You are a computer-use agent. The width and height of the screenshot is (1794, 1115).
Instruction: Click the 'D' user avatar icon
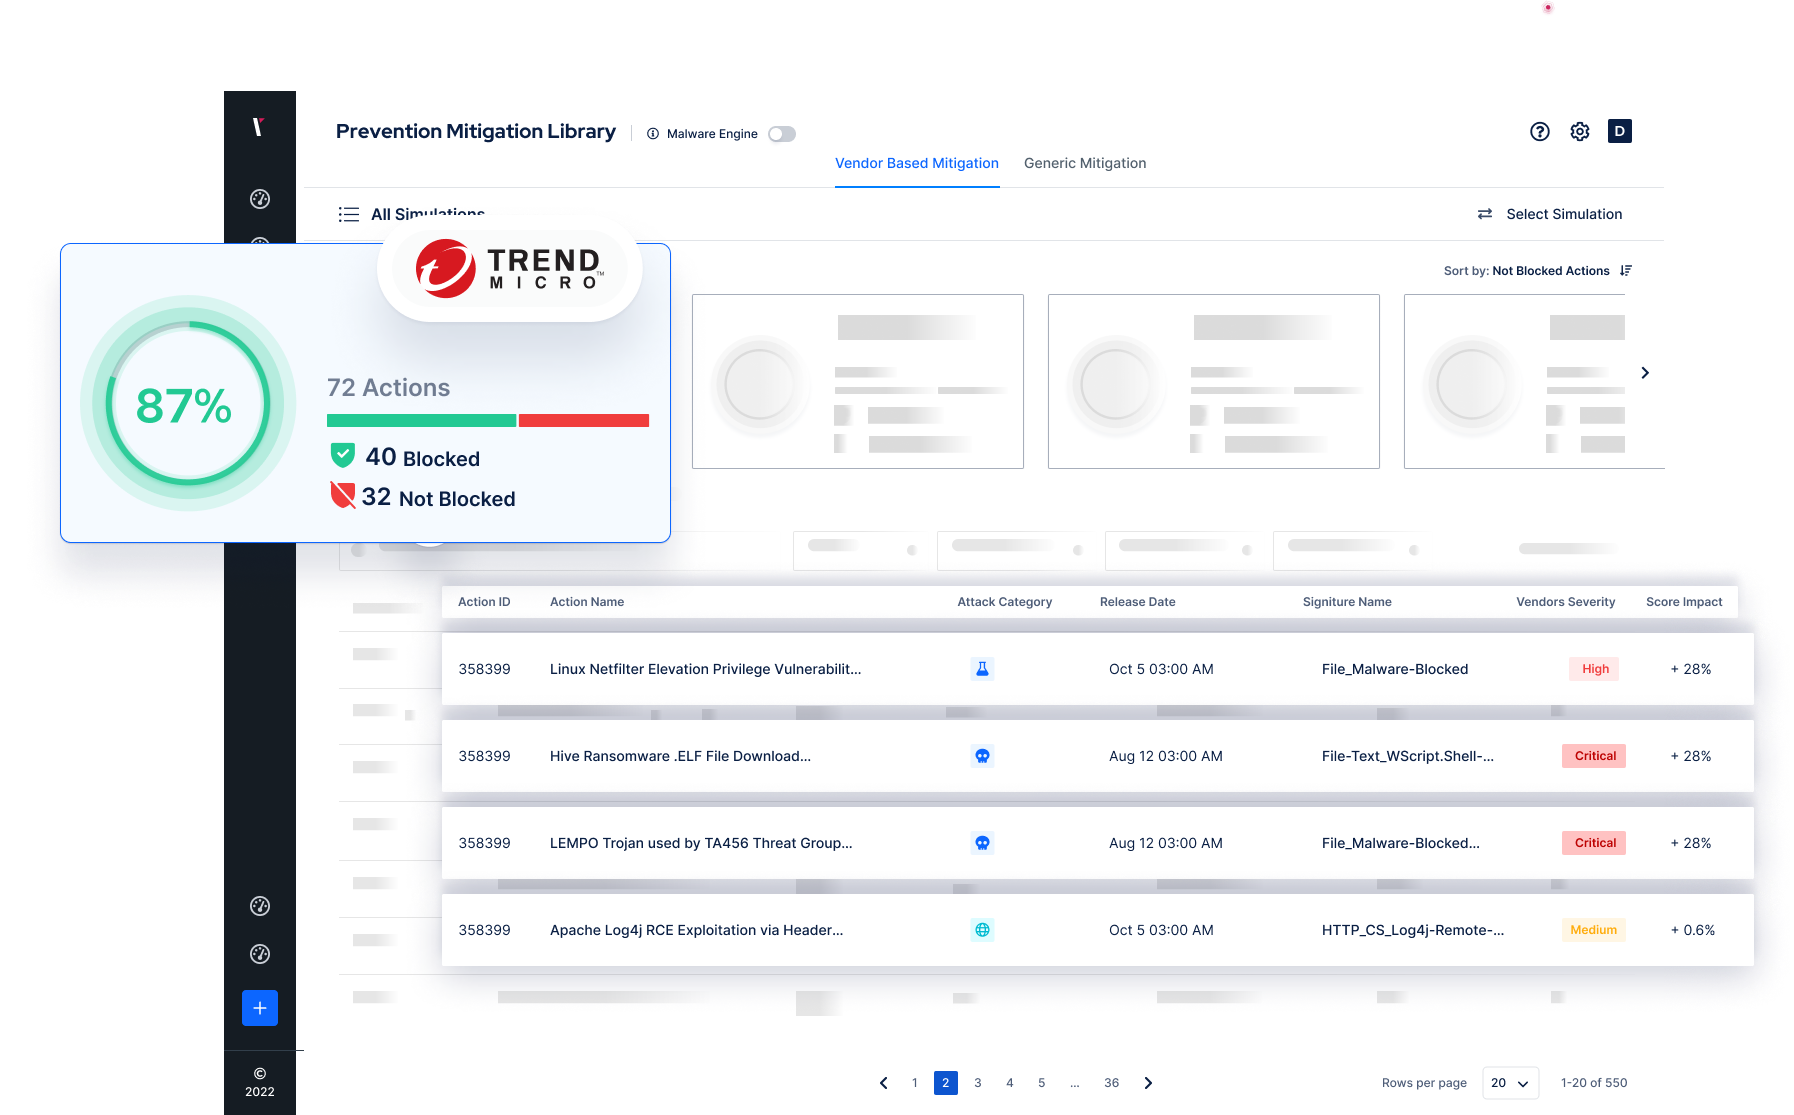coord(1620,131)
